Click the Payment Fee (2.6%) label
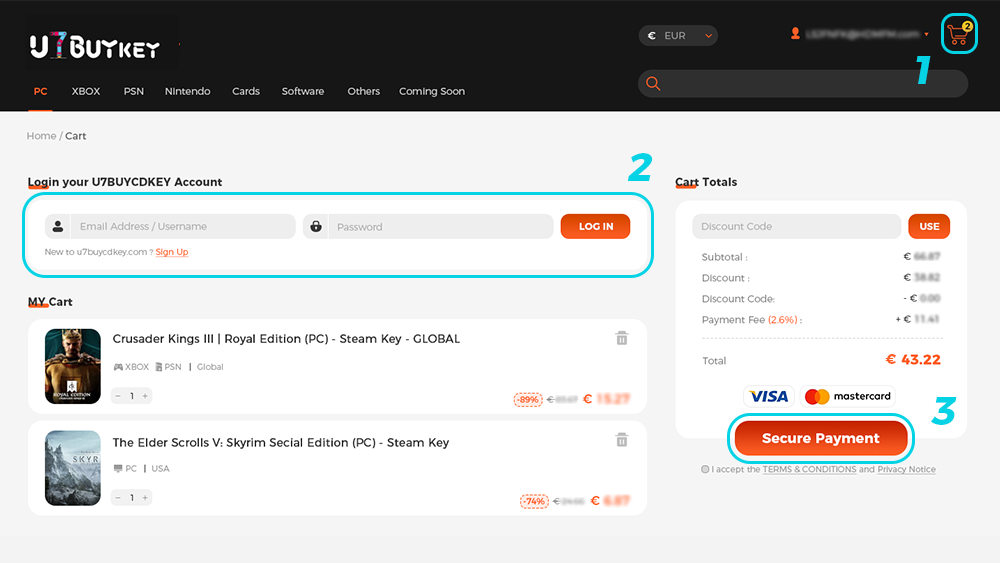This screenshot has width=1000, height=563. click(x=751, y=319)
